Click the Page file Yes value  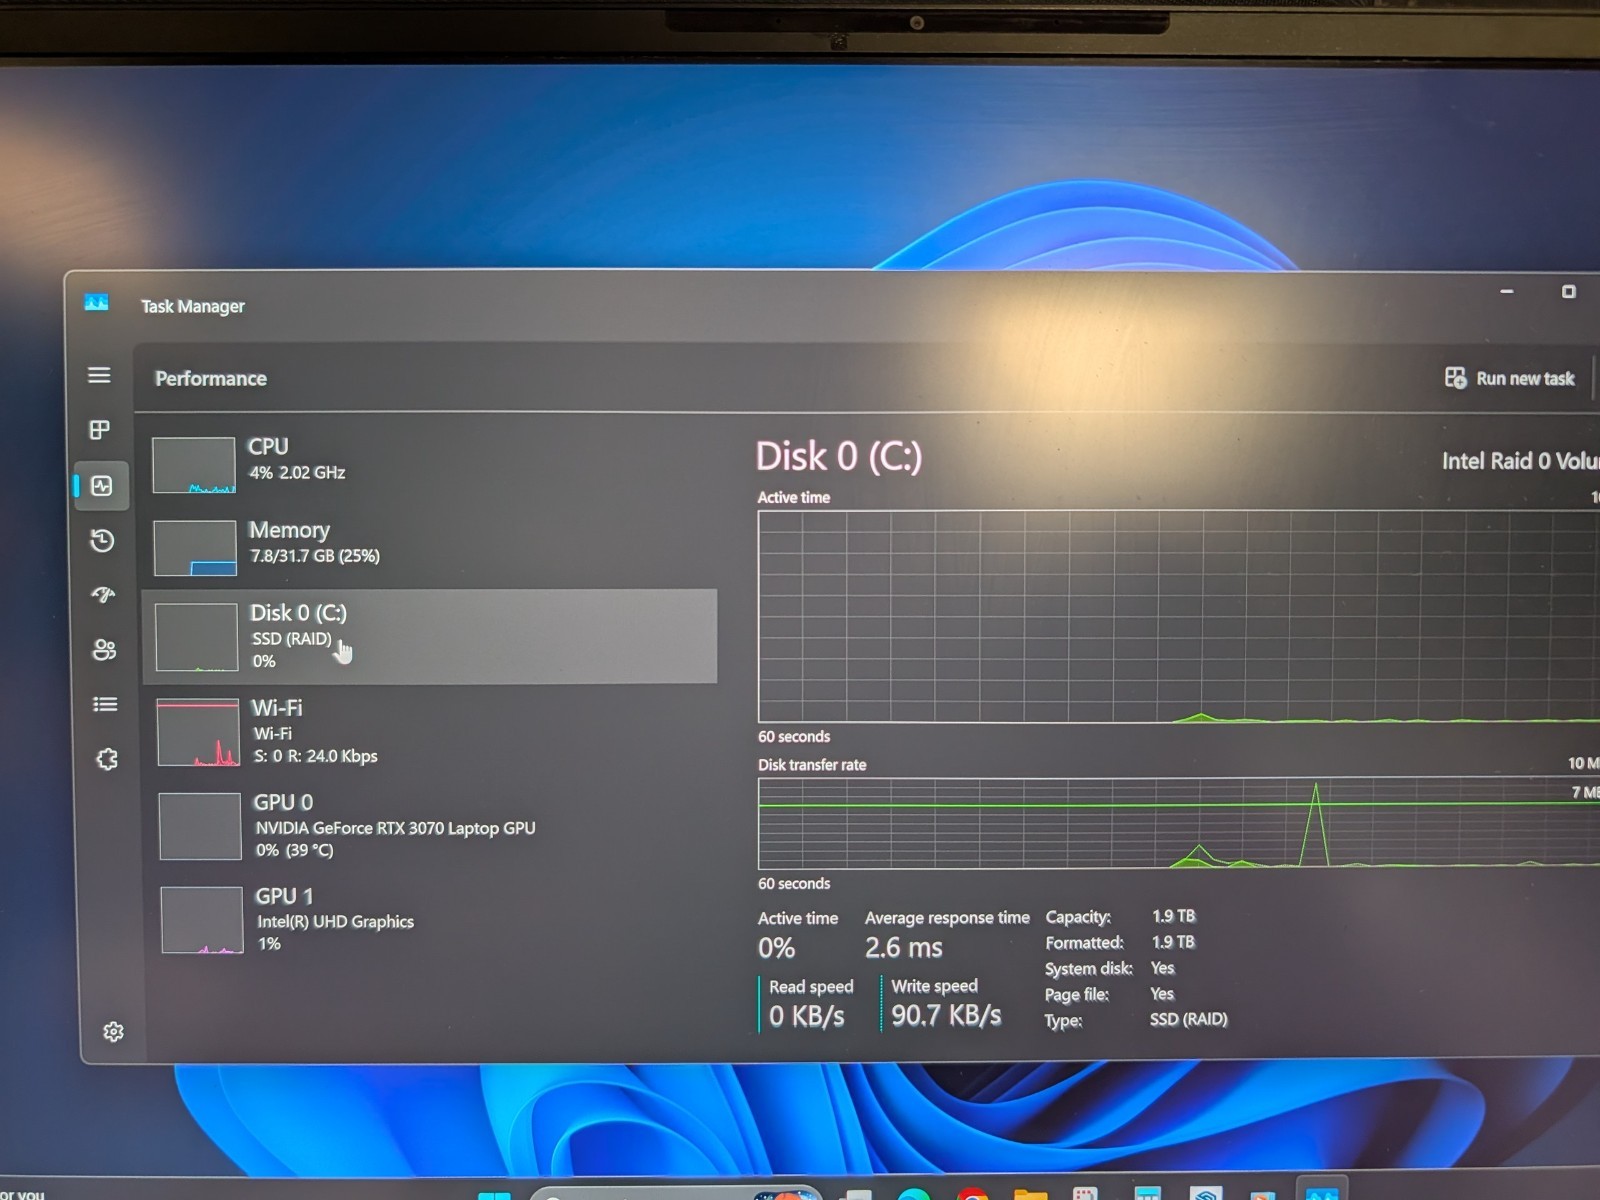tap(1163, 994)
